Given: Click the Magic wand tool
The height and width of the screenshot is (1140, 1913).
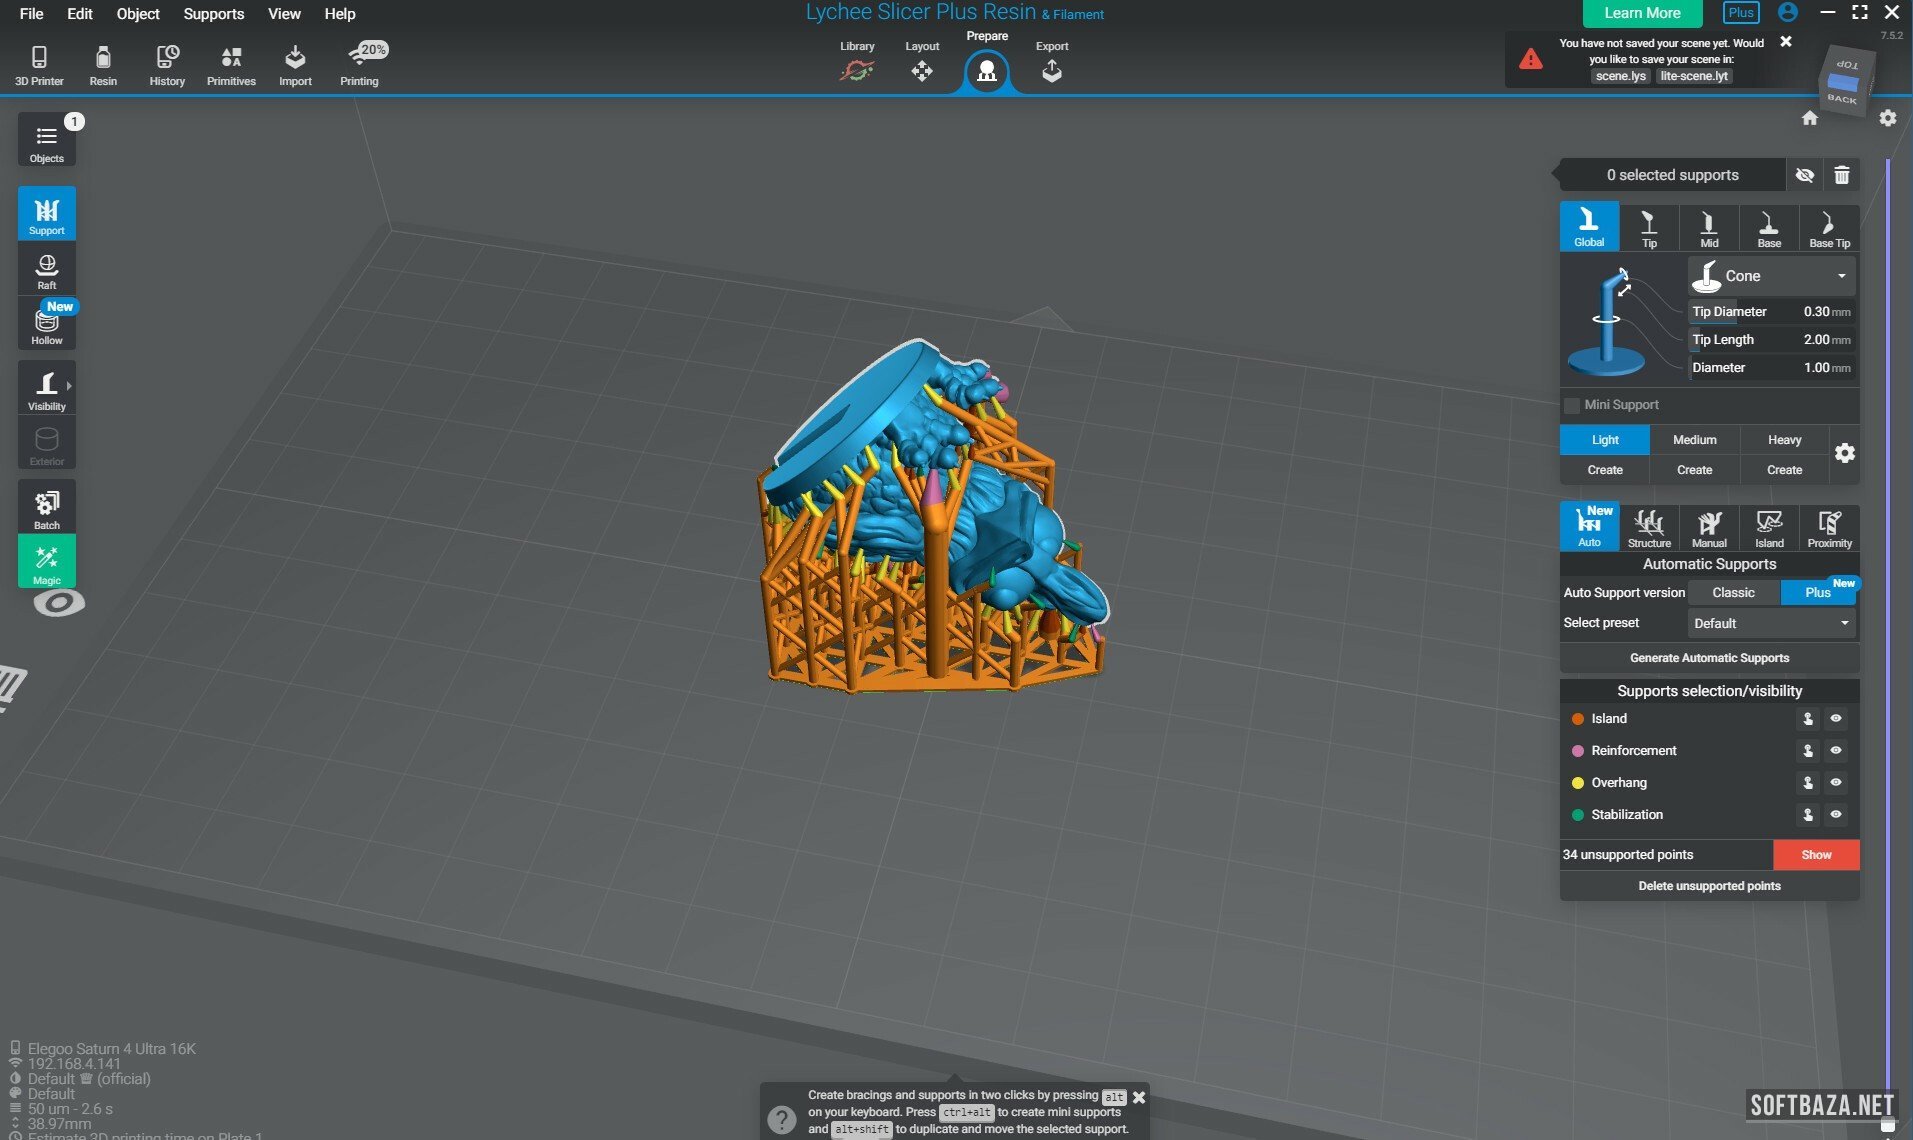Looking at the screenshot, I should tap(46, 562).
